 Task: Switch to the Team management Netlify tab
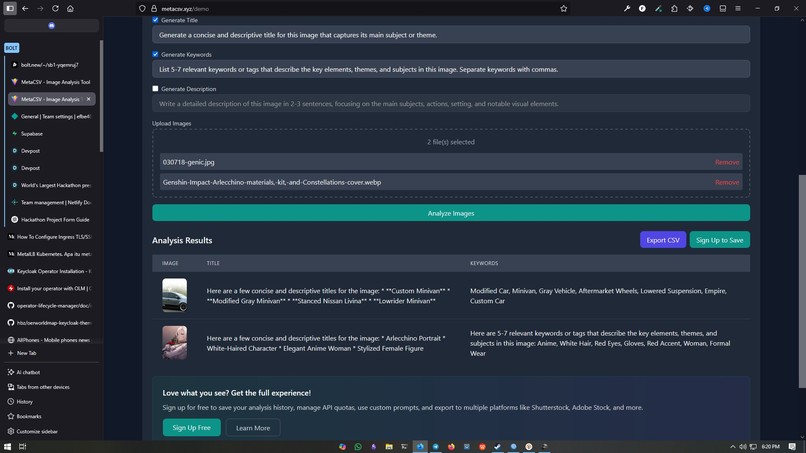[51, 203]
